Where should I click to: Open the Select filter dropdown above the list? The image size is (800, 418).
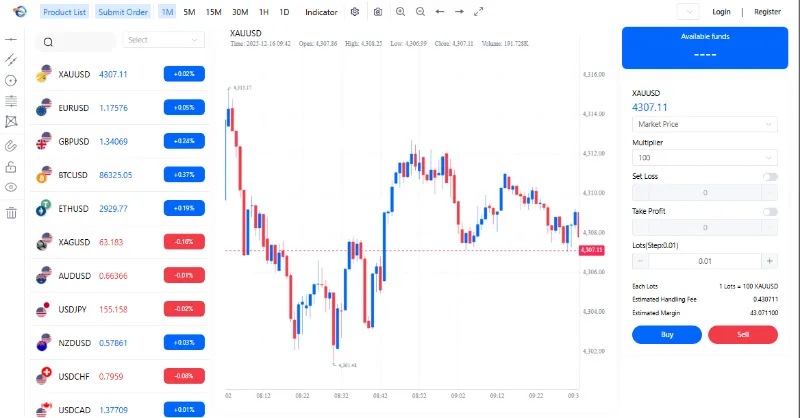(164, 40)
